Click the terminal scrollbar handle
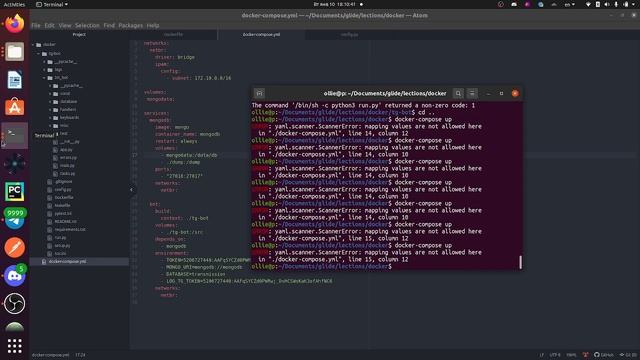640x360 pixels. (x=520, y=262)
